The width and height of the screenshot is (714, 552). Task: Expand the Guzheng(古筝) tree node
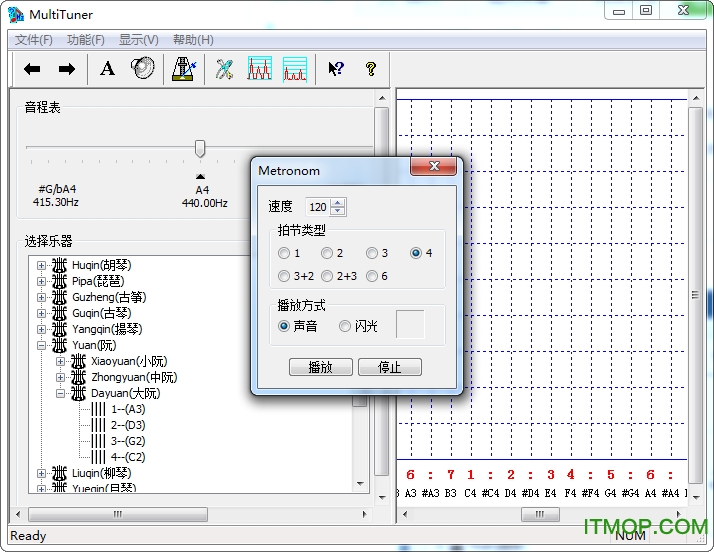41,297
